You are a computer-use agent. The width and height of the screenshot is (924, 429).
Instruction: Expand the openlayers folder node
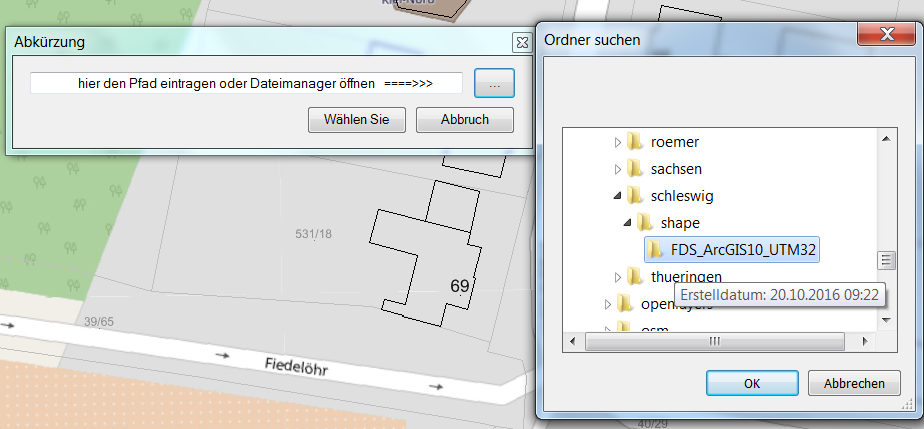coord(608,304)
